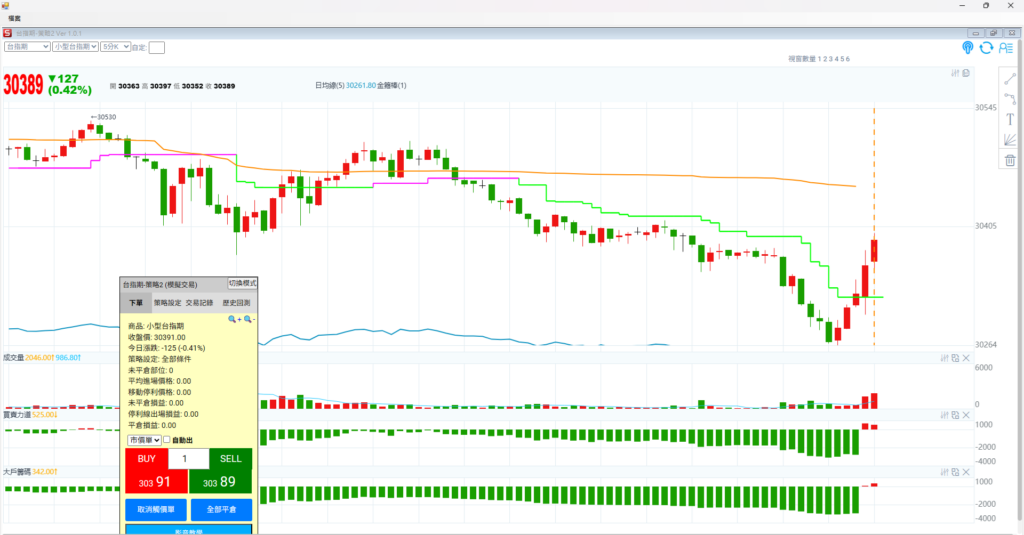Select the polyline drawing tool
This screenshot has height=535, width=1024.
pos(1010,98)
